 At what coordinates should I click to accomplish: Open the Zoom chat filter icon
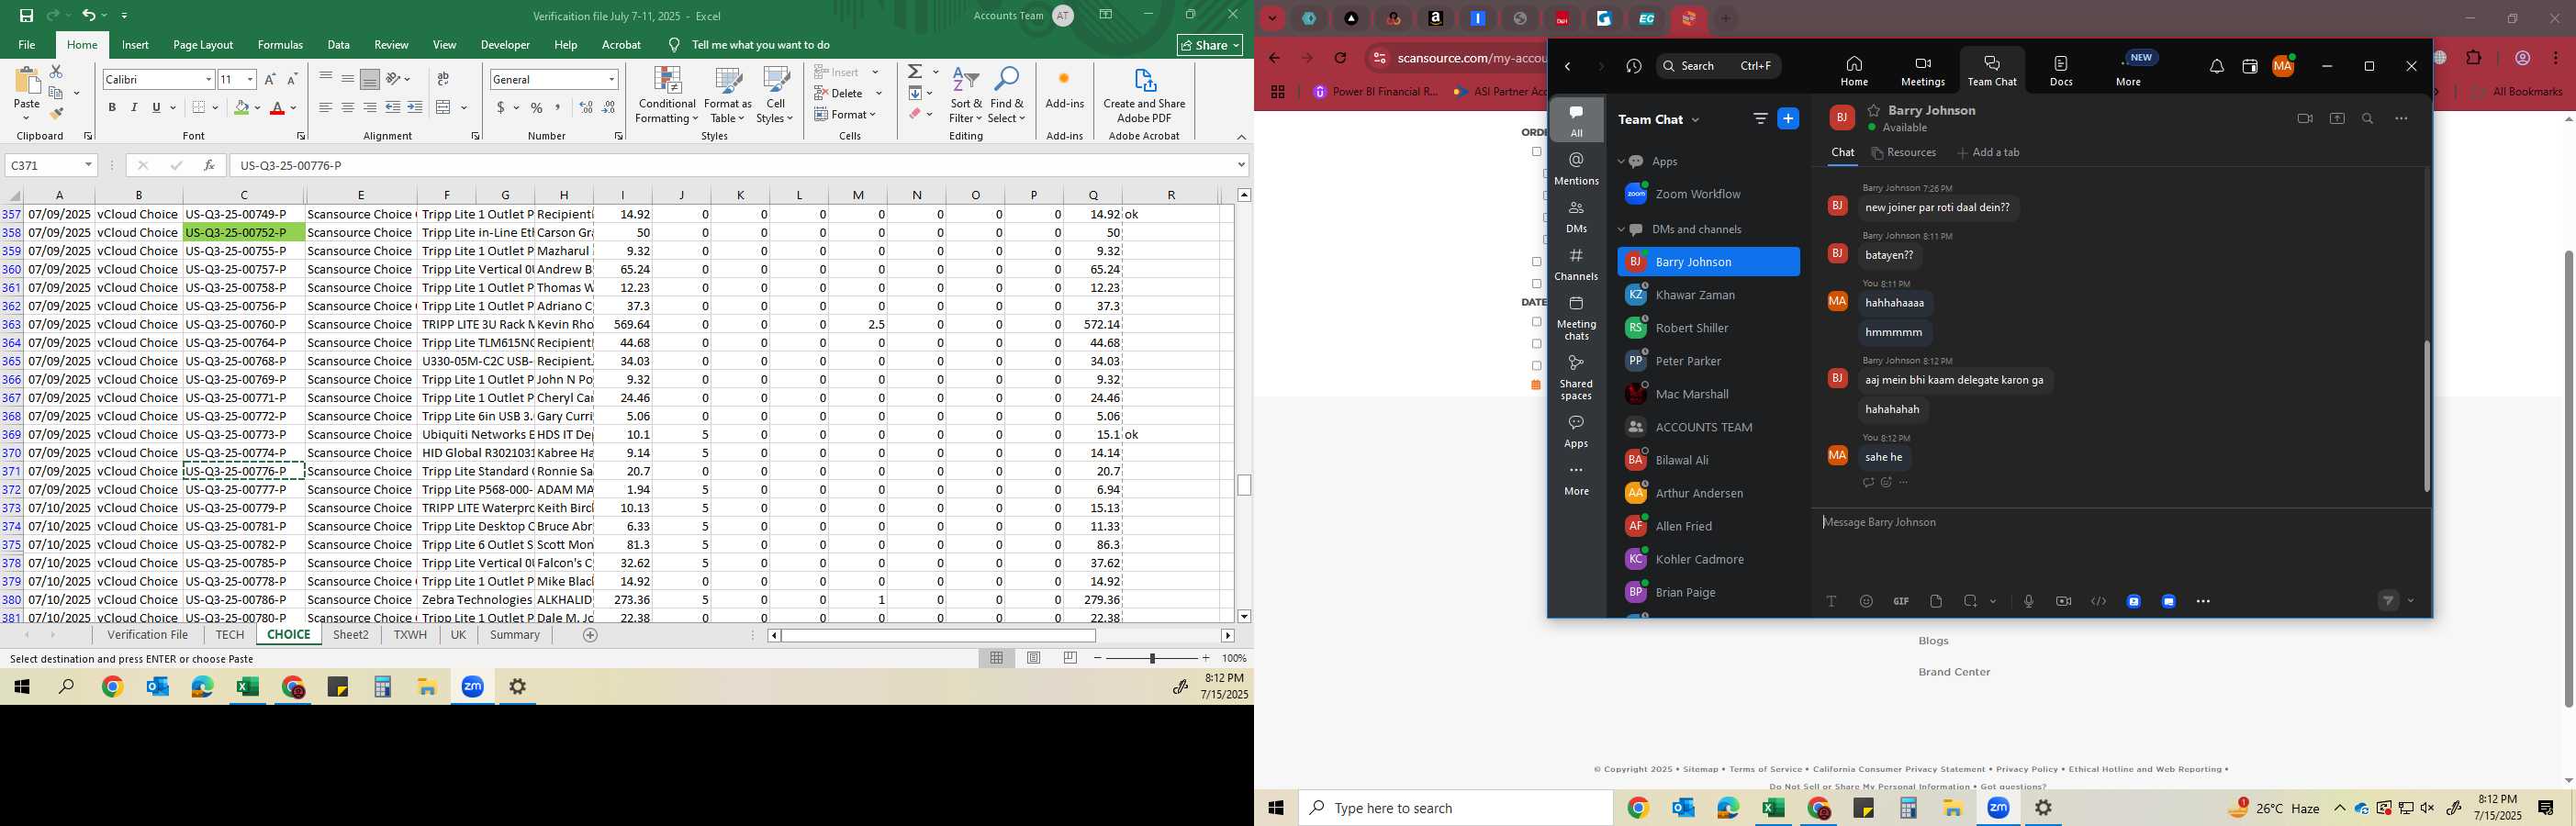(x=1760, y=119)
